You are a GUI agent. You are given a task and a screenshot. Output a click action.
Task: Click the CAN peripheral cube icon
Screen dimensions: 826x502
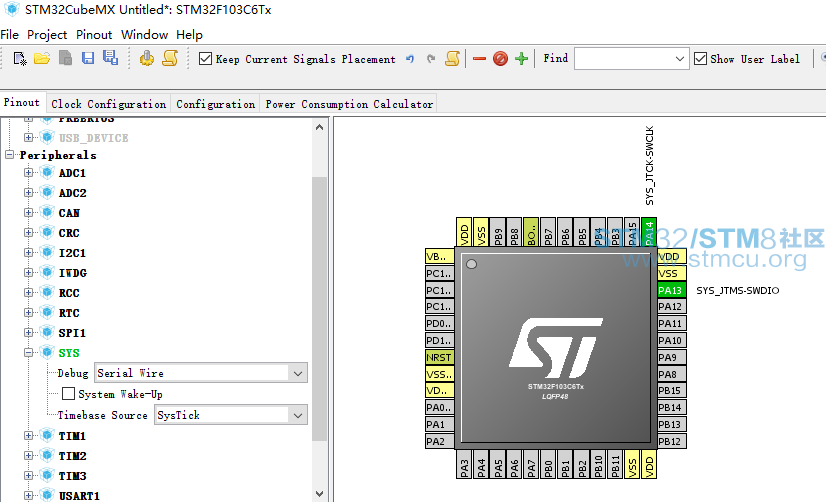point(47,212)
